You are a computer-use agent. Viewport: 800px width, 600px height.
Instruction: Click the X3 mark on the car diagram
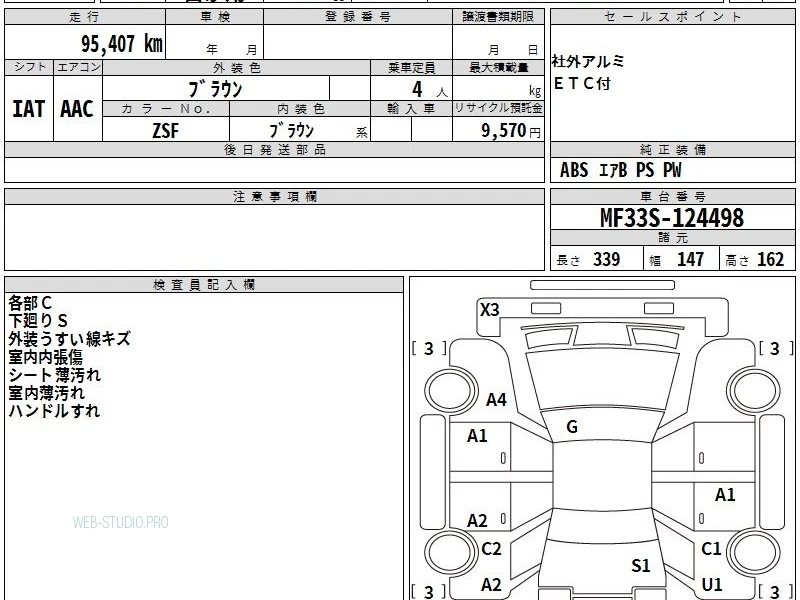(x=490, y=310)
